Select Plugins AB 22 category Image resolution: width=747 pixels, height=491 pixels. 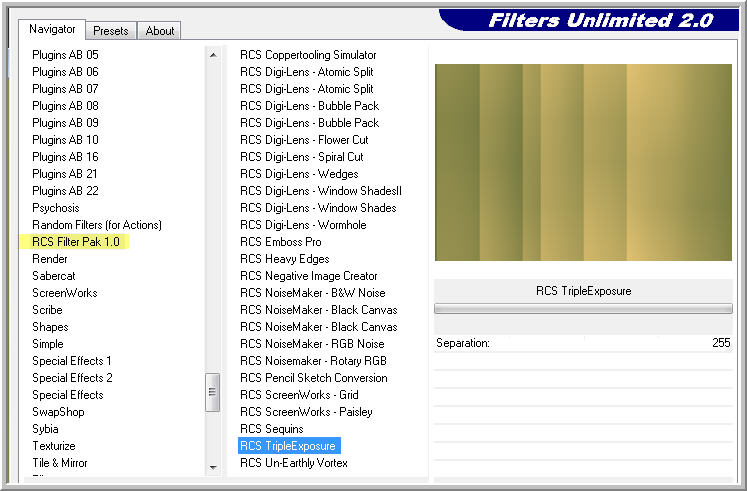[x=65, y=191]
